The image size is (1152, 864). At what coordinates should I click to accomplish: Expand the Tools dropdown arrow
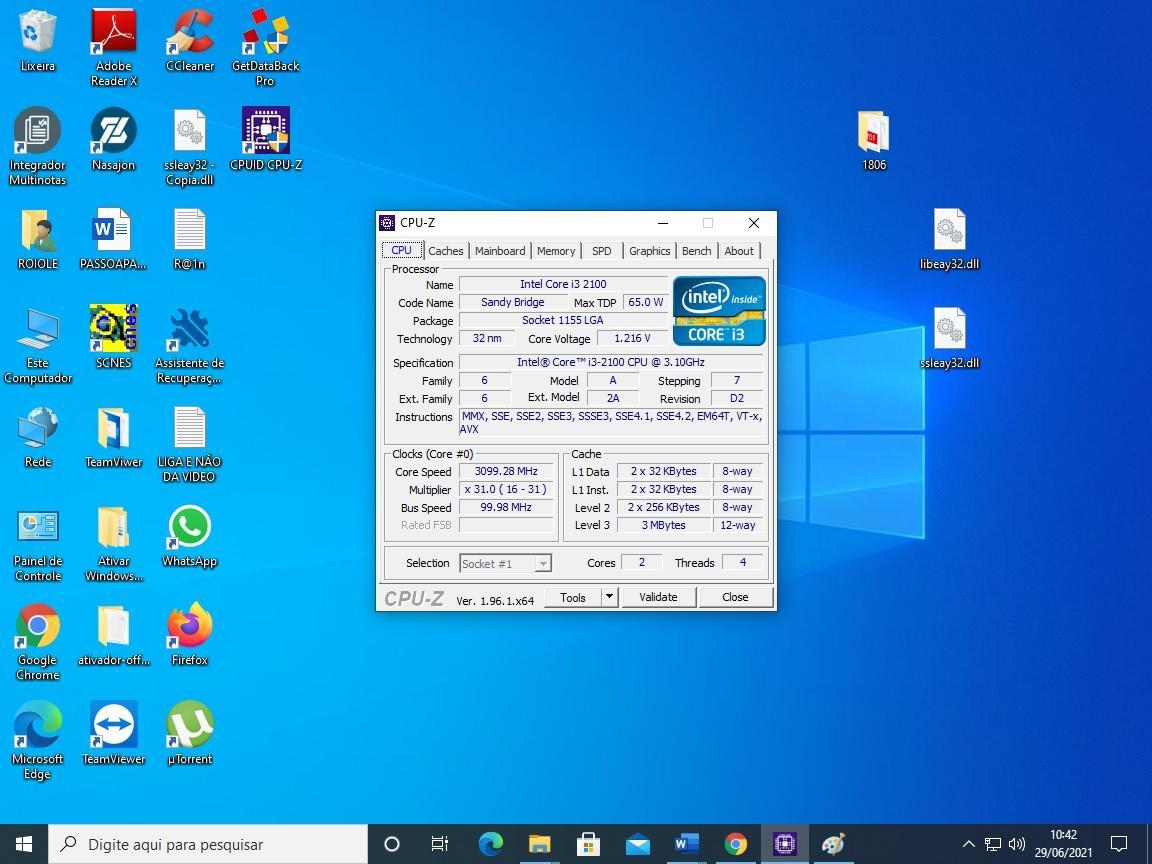tap(609, 597)
